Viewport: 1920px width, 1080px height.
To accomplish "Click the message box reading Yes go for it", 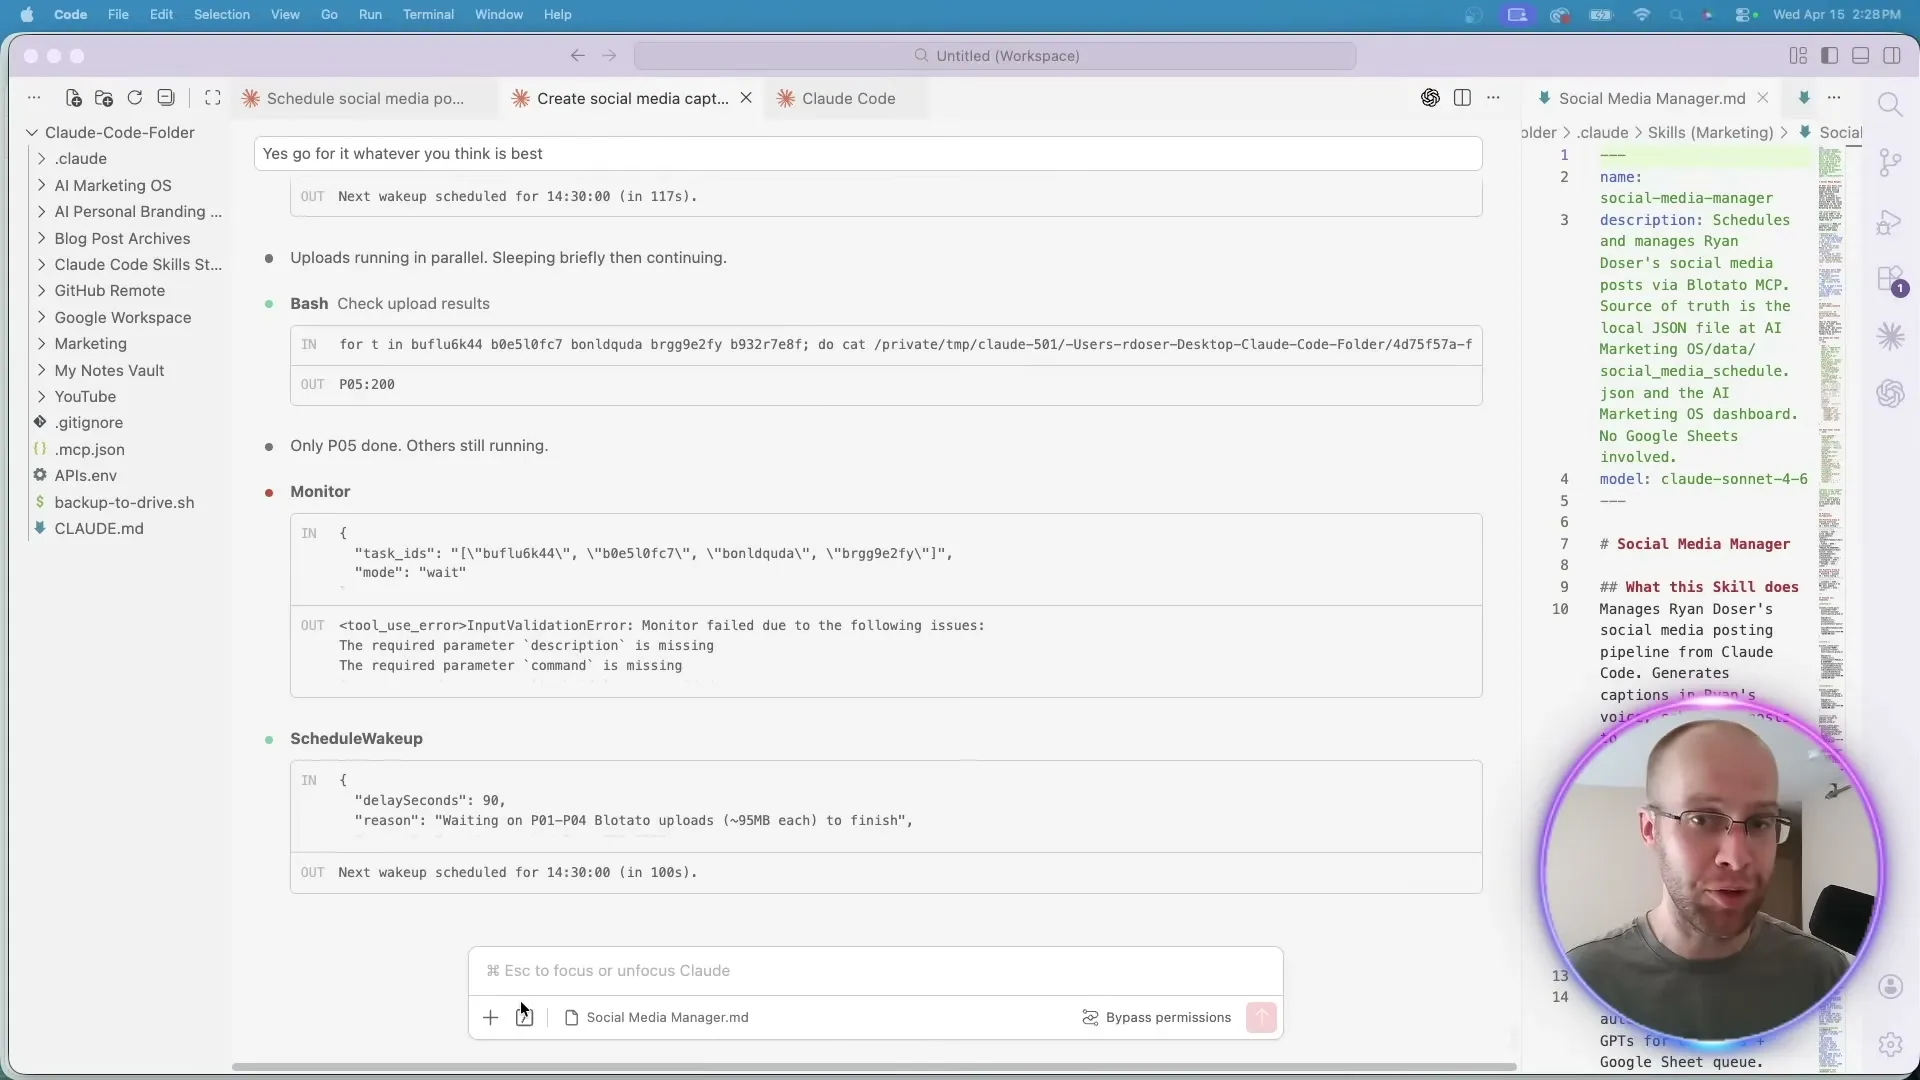I will [867, 153].
